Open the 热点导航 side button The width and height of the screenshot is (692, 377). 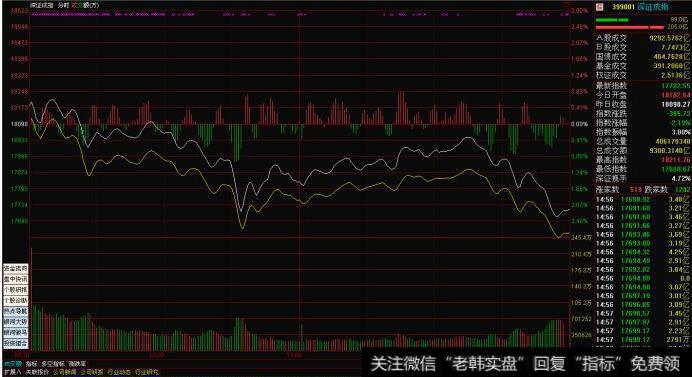coord(16,311)
